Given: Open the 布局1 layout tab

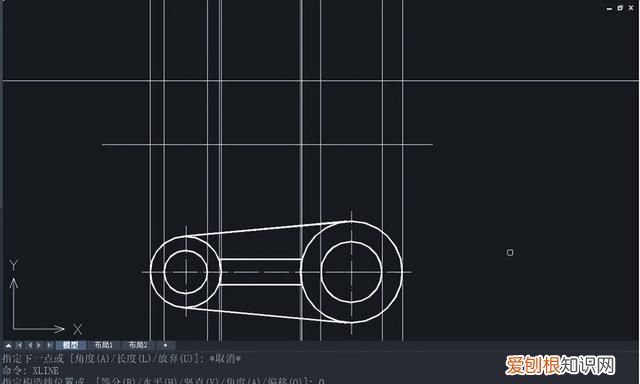Looking at the screenshot, I should pyautogui.click(x=104, y=345).
